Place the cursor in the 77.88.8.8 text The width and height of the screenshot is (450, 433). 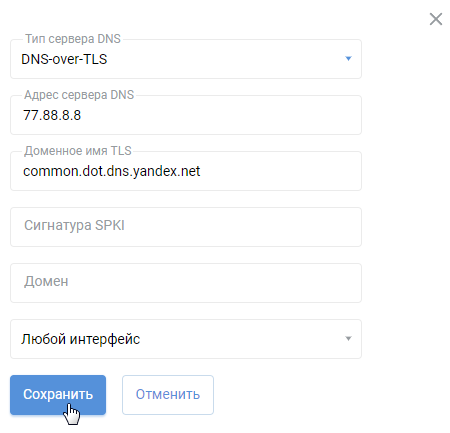click(x=52, y=115)
